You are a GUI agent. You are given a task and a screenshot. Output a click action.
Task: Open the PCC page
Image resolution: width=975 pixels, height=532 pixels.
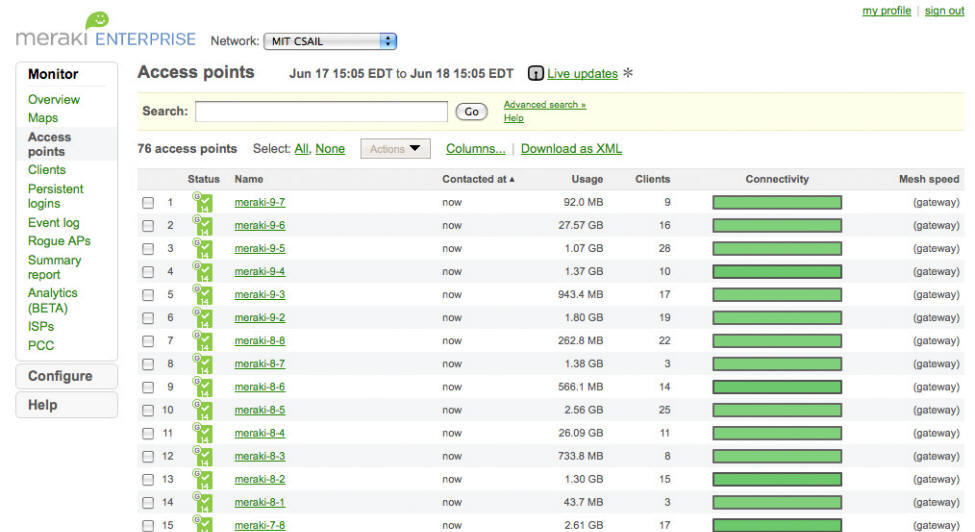click(x=41, y=346)
